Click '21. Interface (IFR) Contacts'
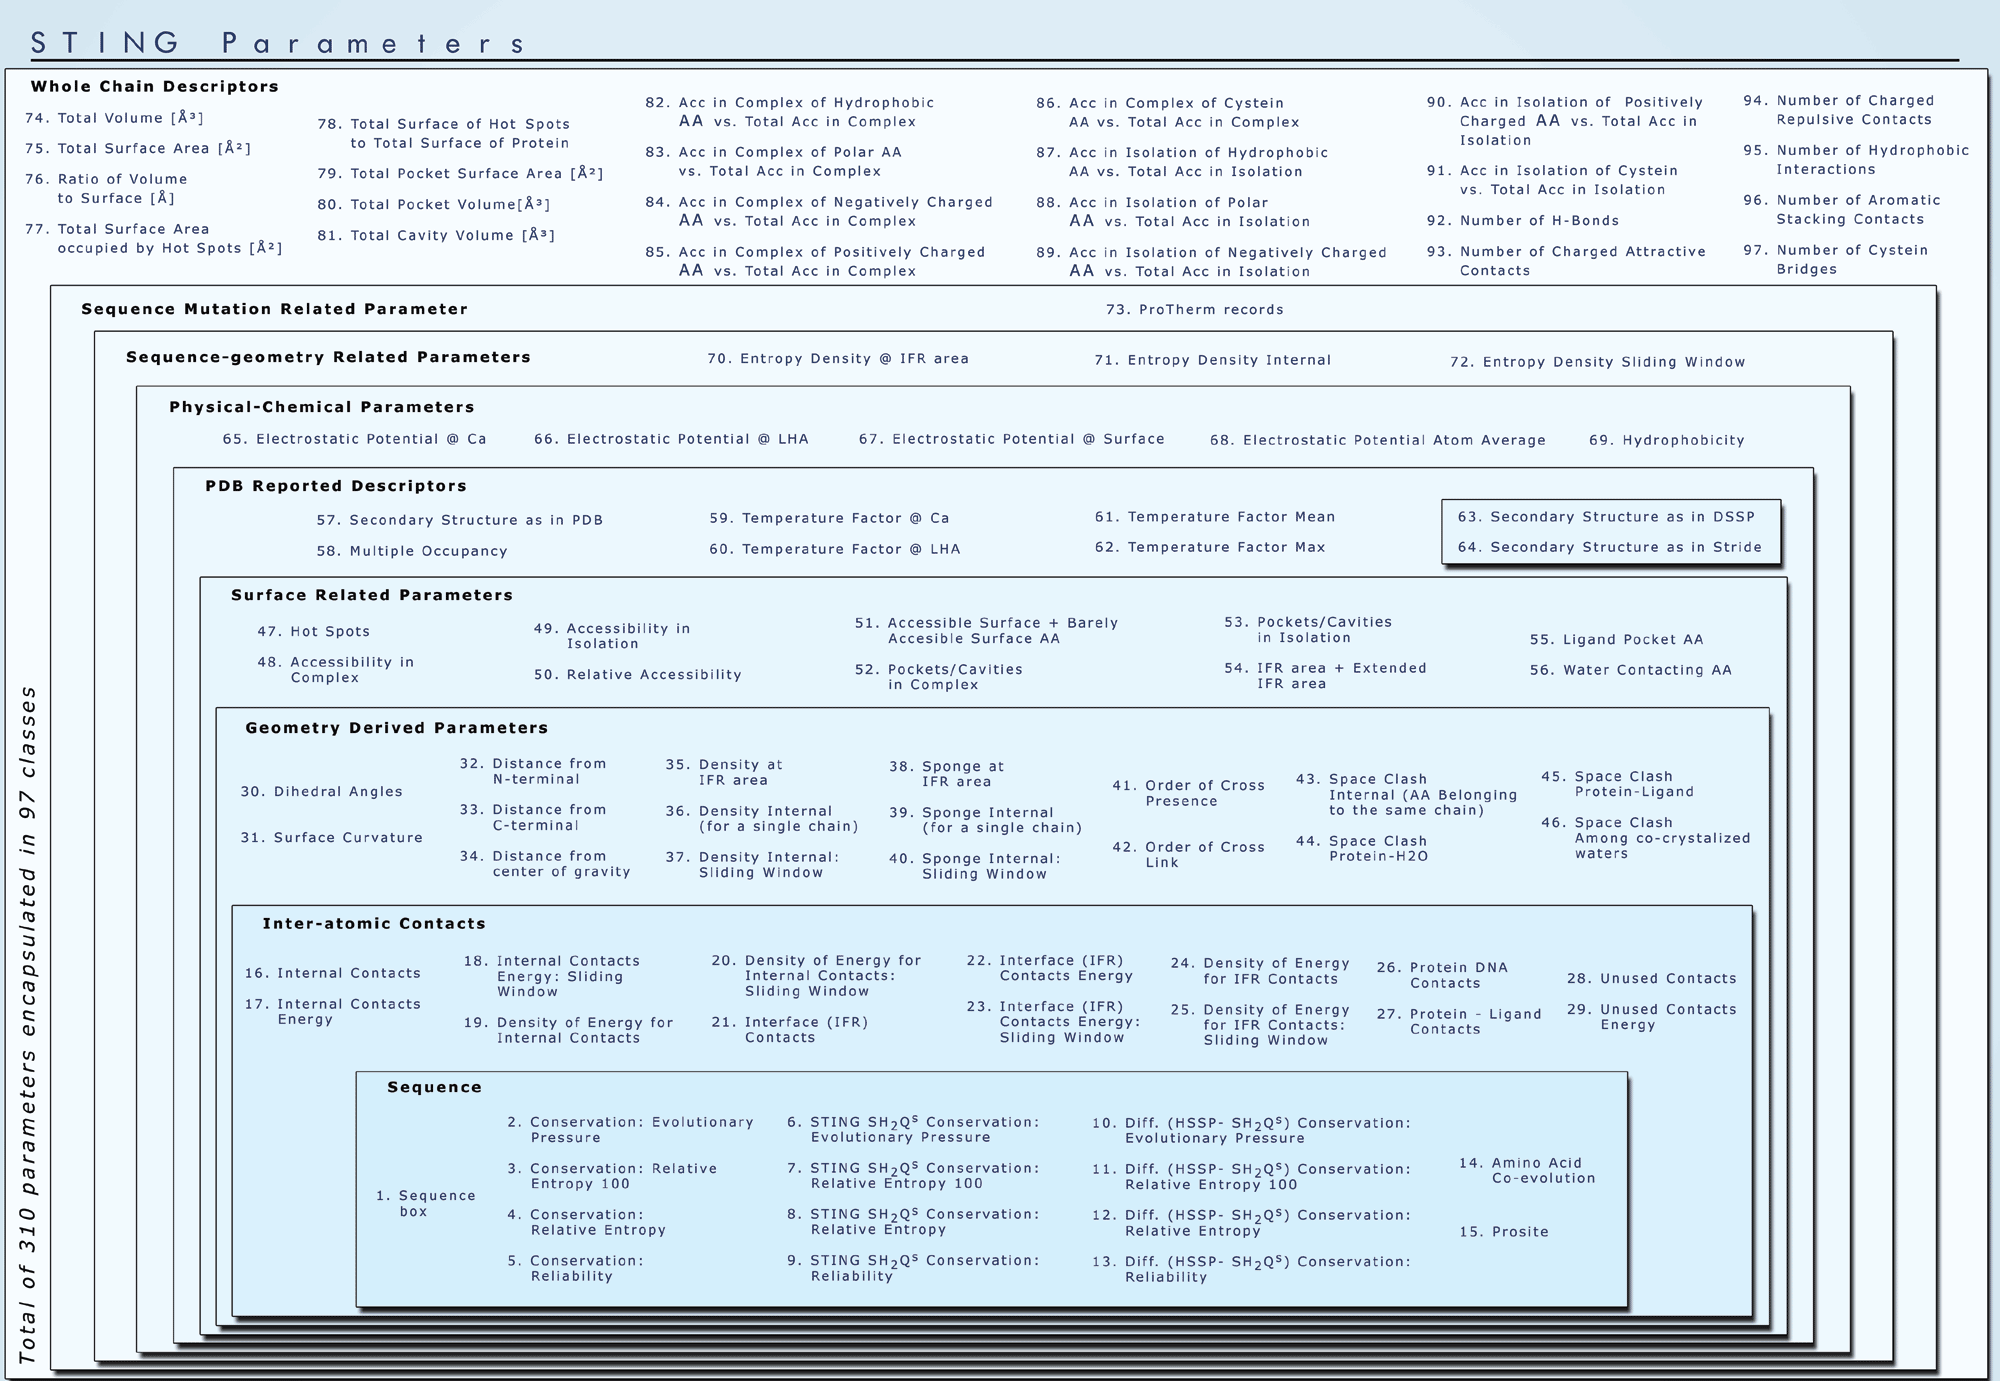Image resolution: width=2000 pixels, height=1381 pixels. click(790, 1029)
